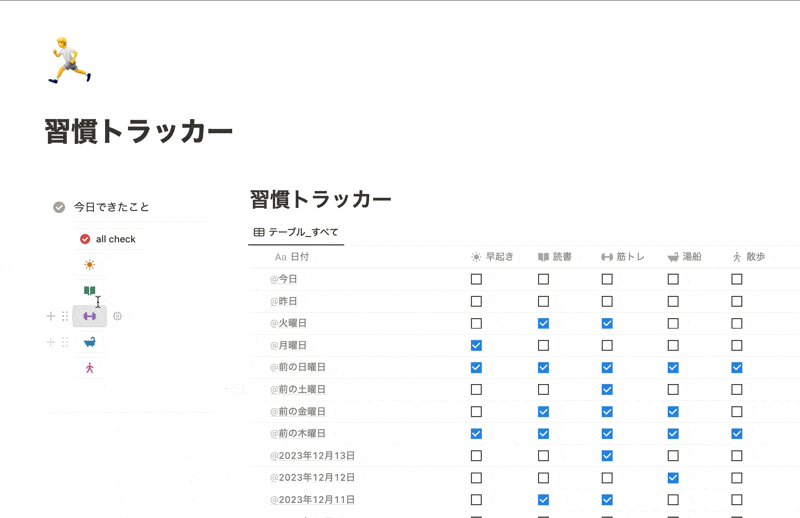Click the running person page icon
The width and height of the screenshot is (800, 518).
[70, 60]
